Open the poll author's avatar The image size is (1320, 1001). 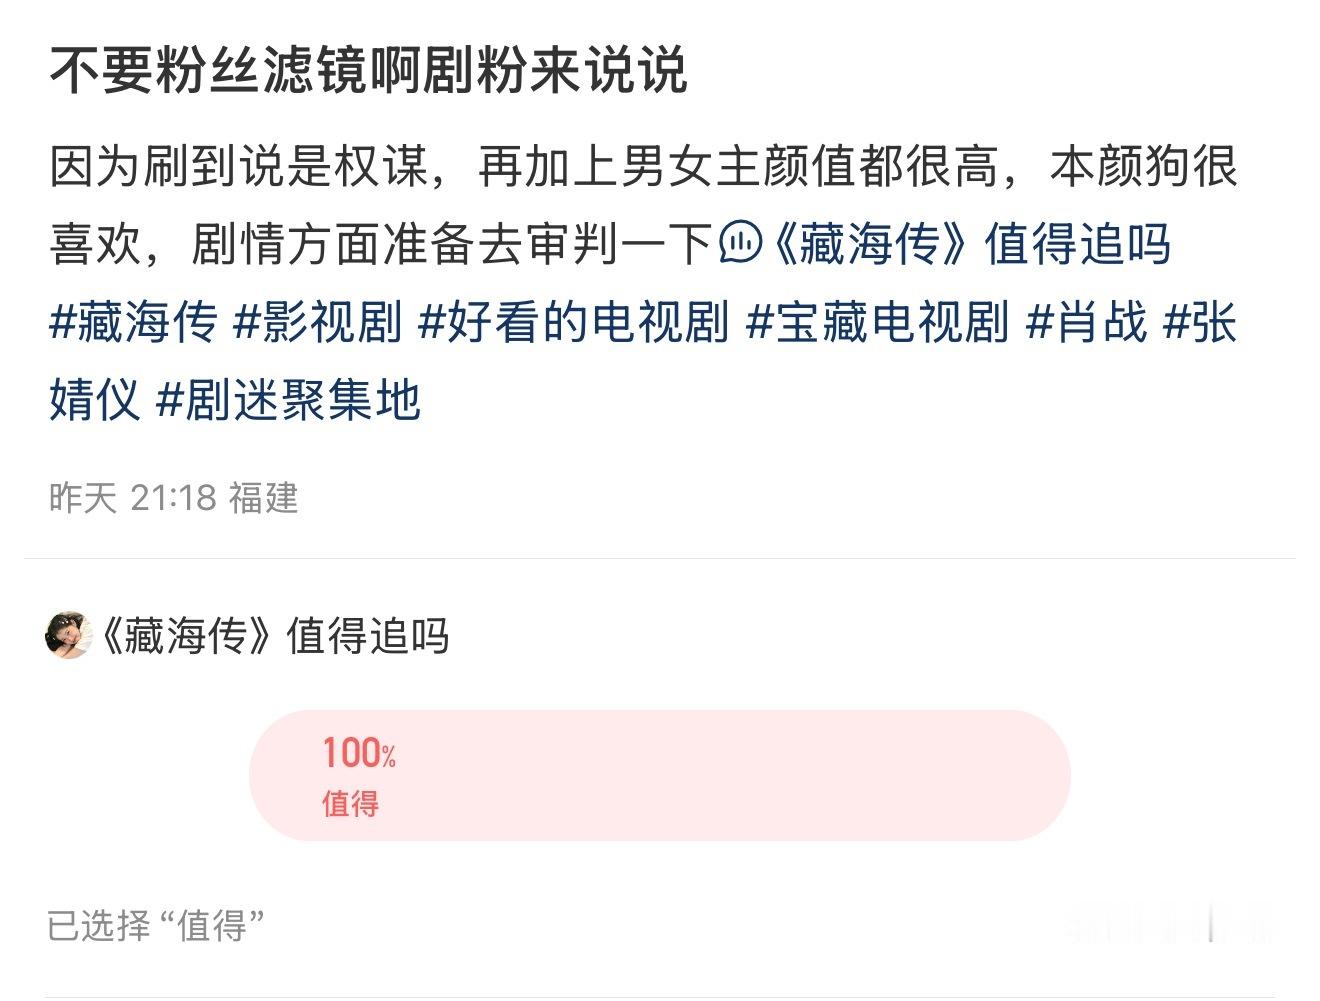tap(69, 635)
